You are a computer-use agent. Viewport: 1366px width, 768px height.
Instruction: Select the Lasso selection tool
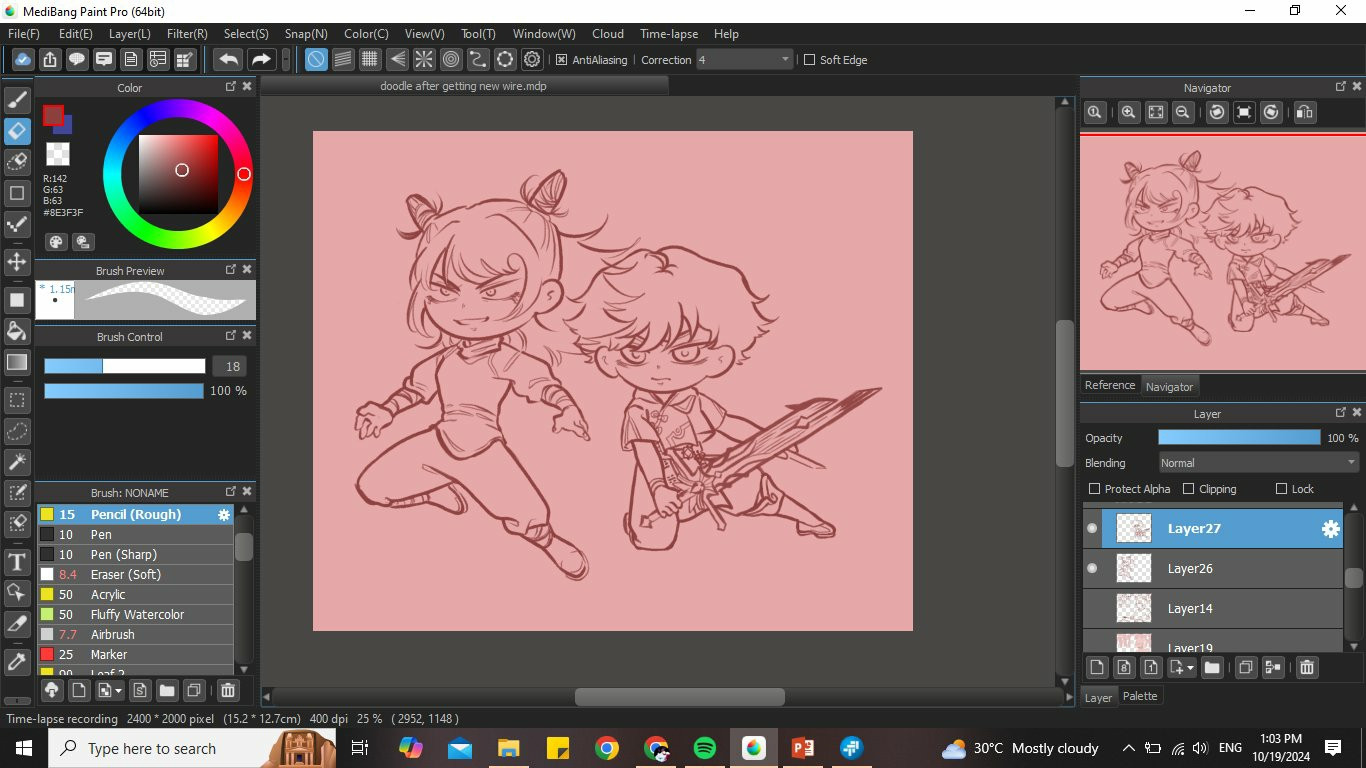[x=17, y=432]
